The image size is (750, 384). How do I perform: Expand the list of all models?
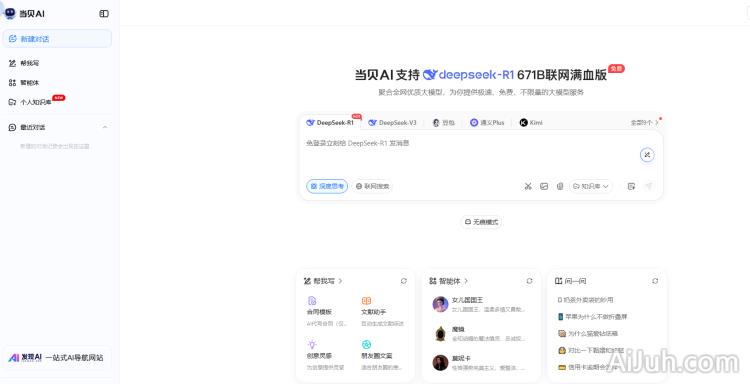[644, 122]
